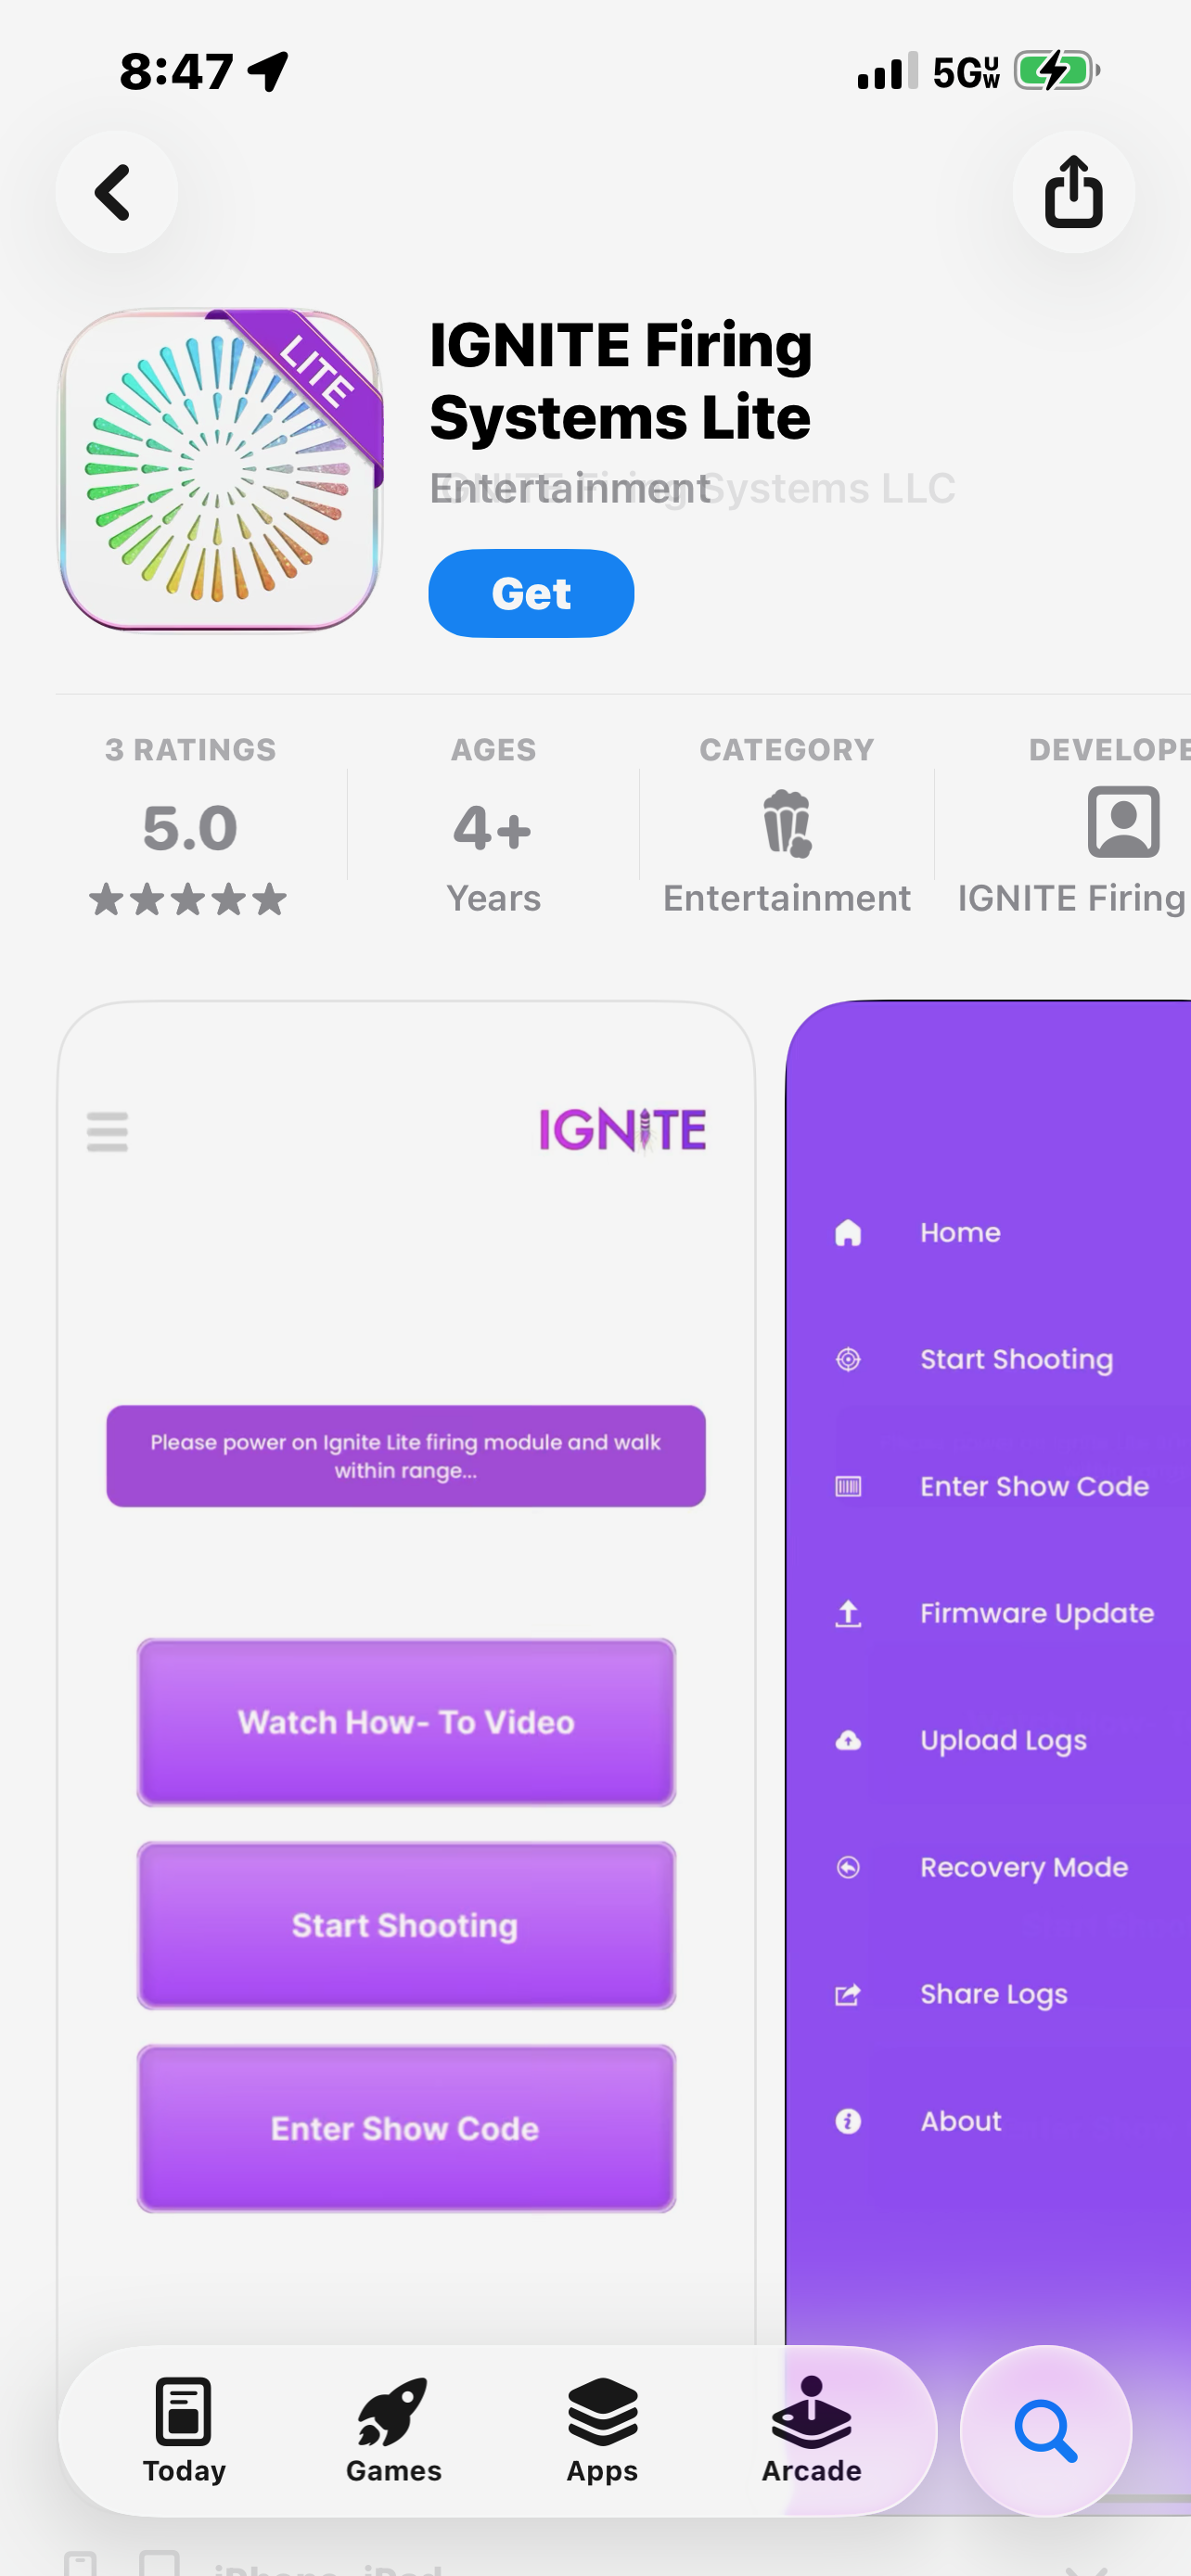The image size is (1191, 2576).
Task: Select Firmware Update in side menu
Action: 1037,1613
